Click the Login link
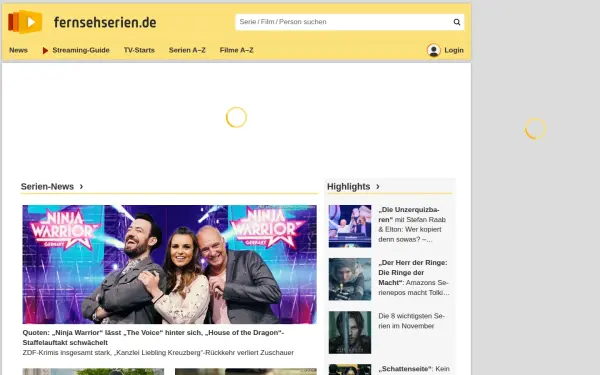This screenshot has height=375, width=600. [x=454, y=50]
